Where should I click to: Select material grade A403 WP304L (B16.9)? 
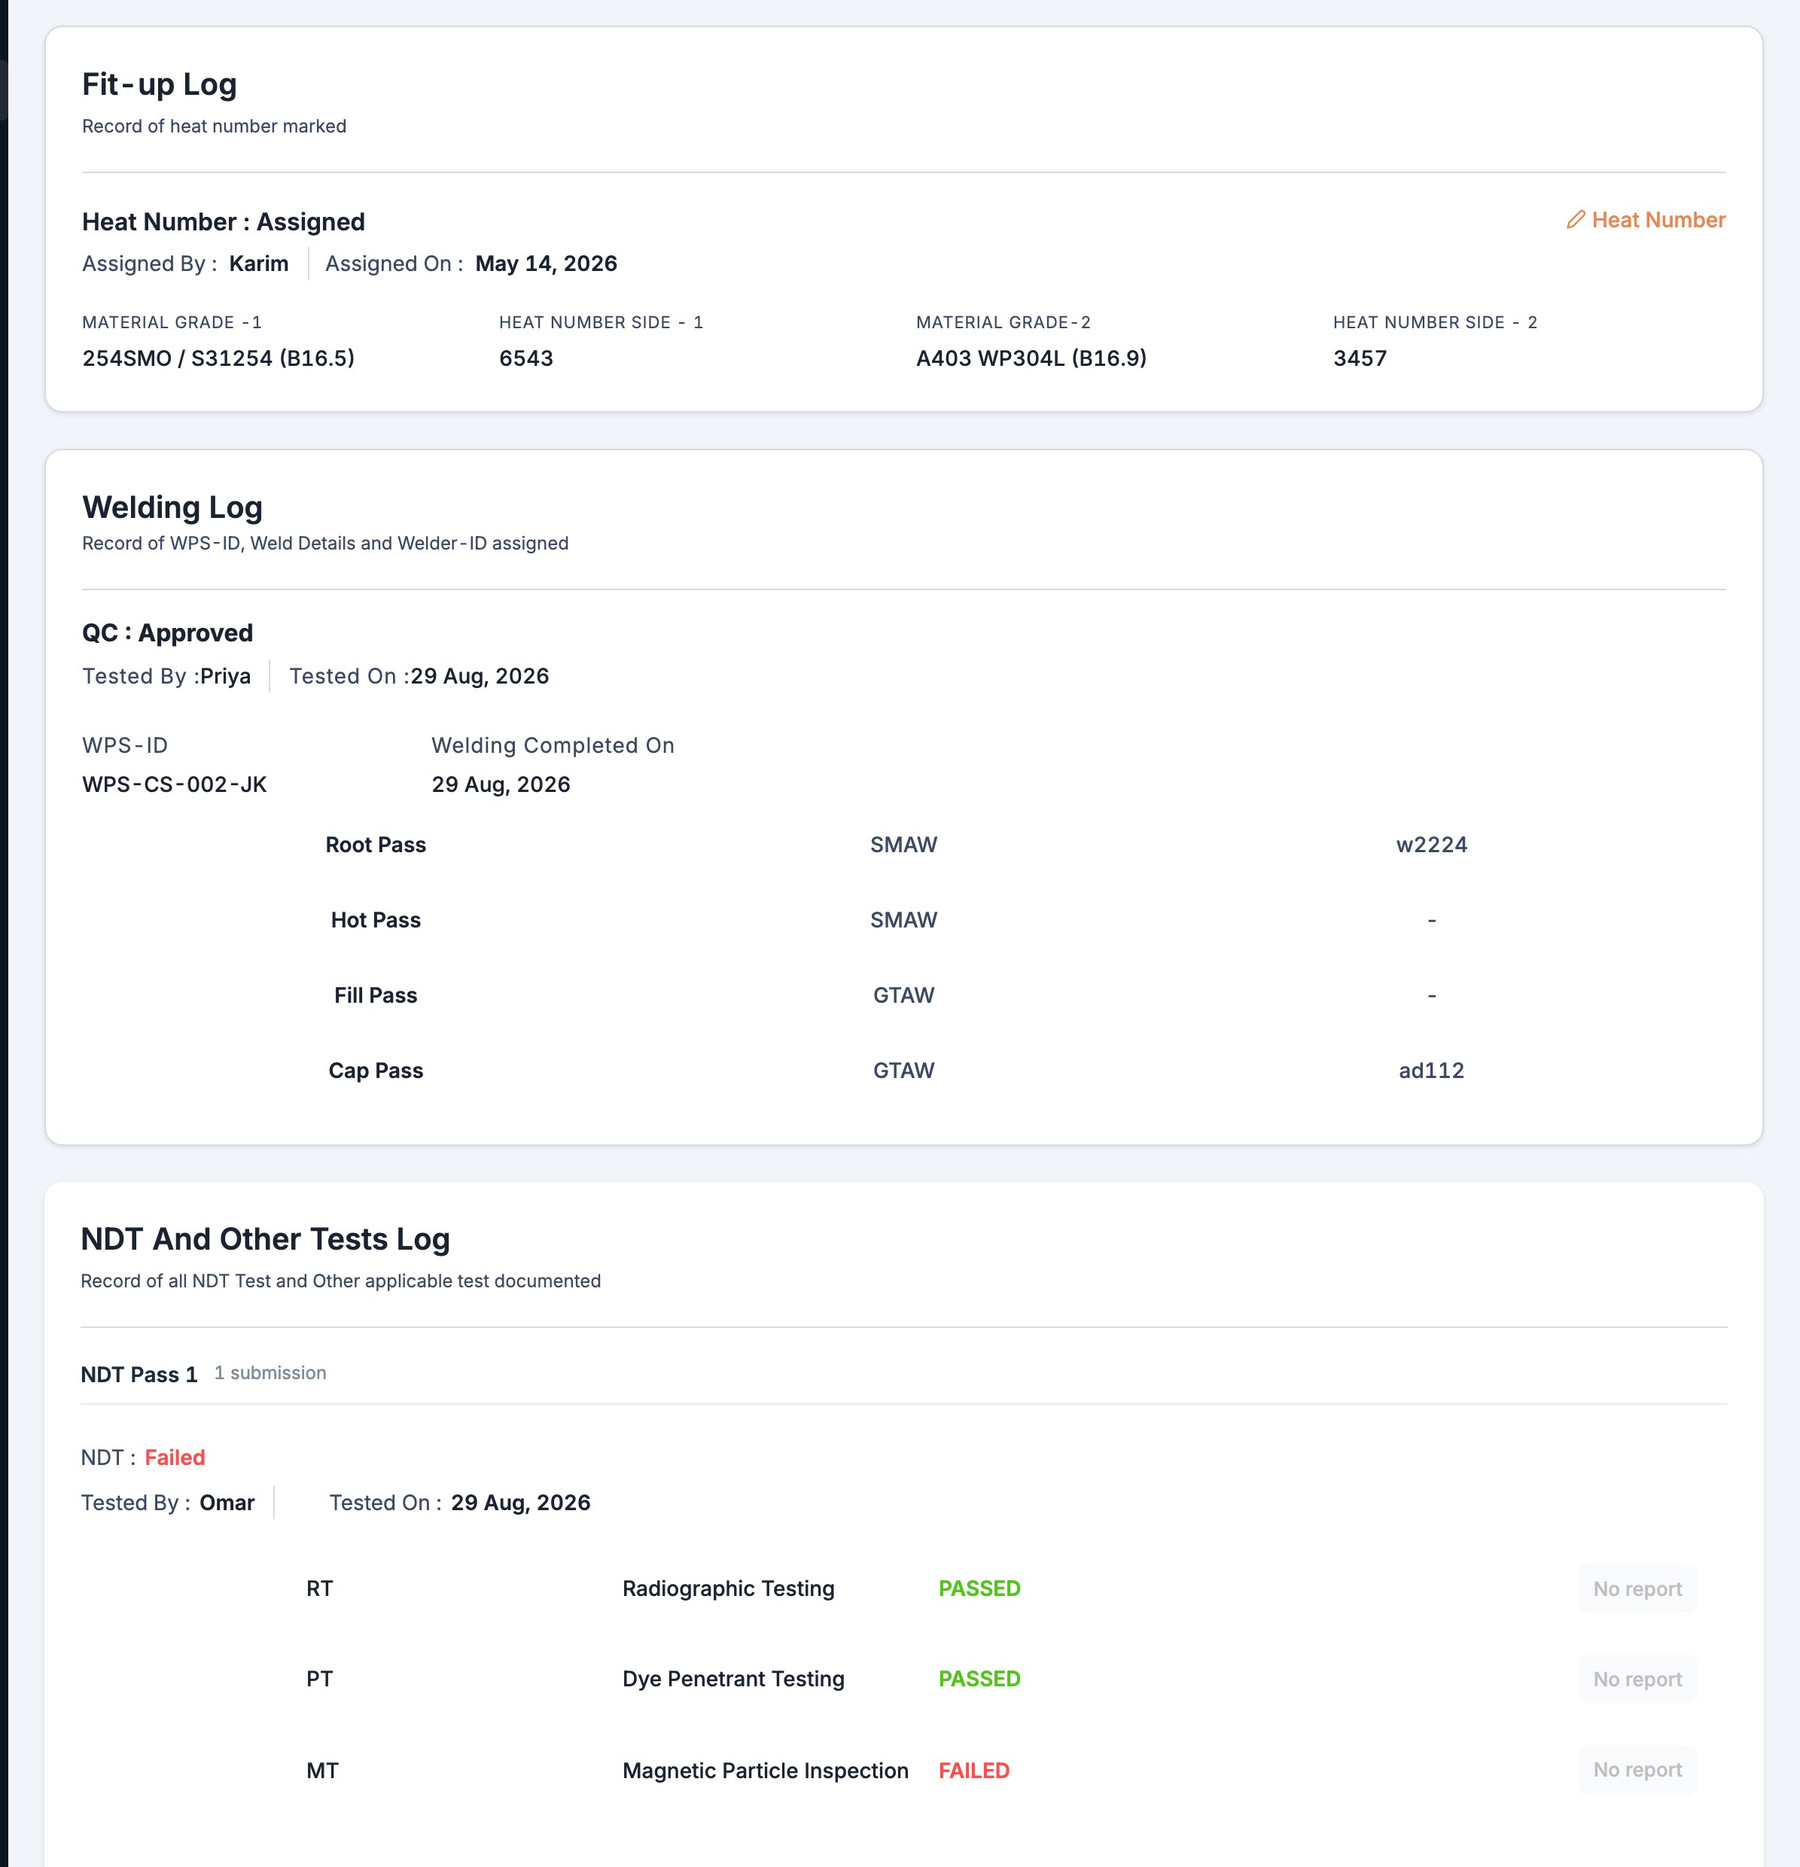pos(1031,358)
